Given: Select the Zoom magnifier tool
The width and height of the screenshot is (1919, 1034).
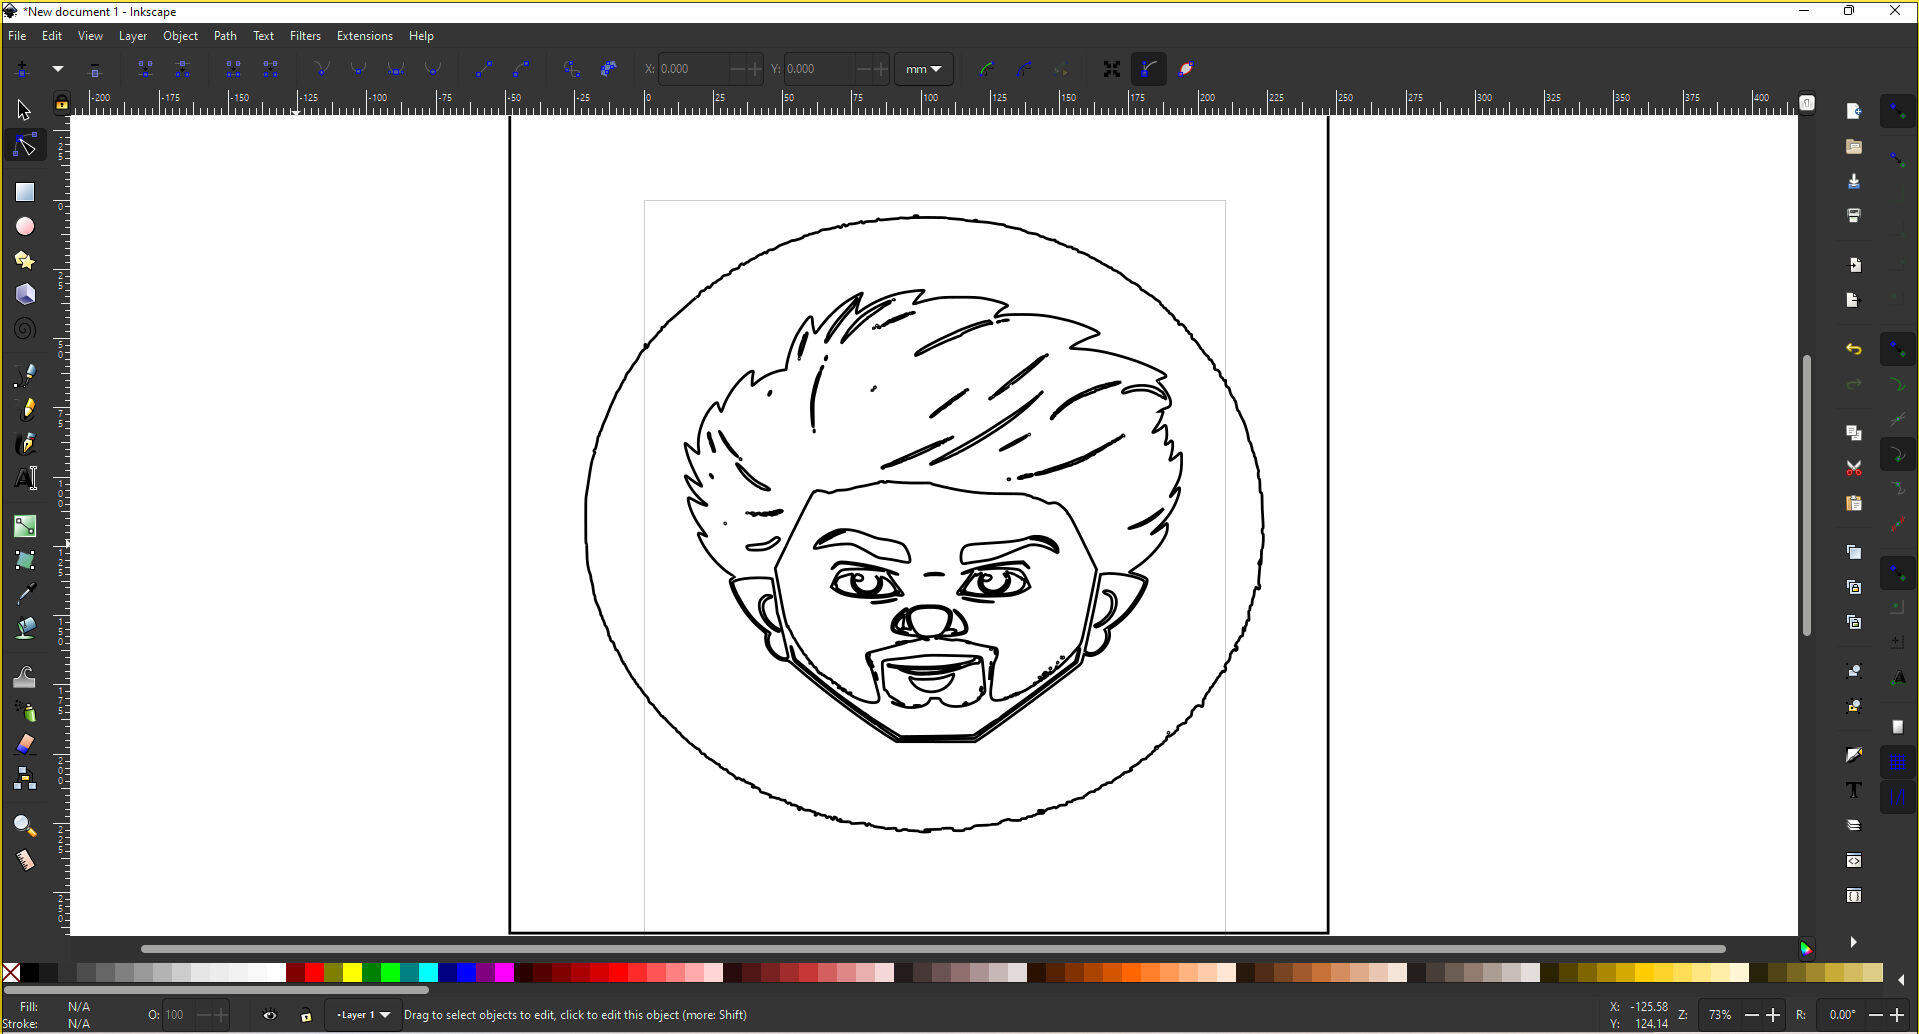Looking at the screenshot, I should [24, 826].
